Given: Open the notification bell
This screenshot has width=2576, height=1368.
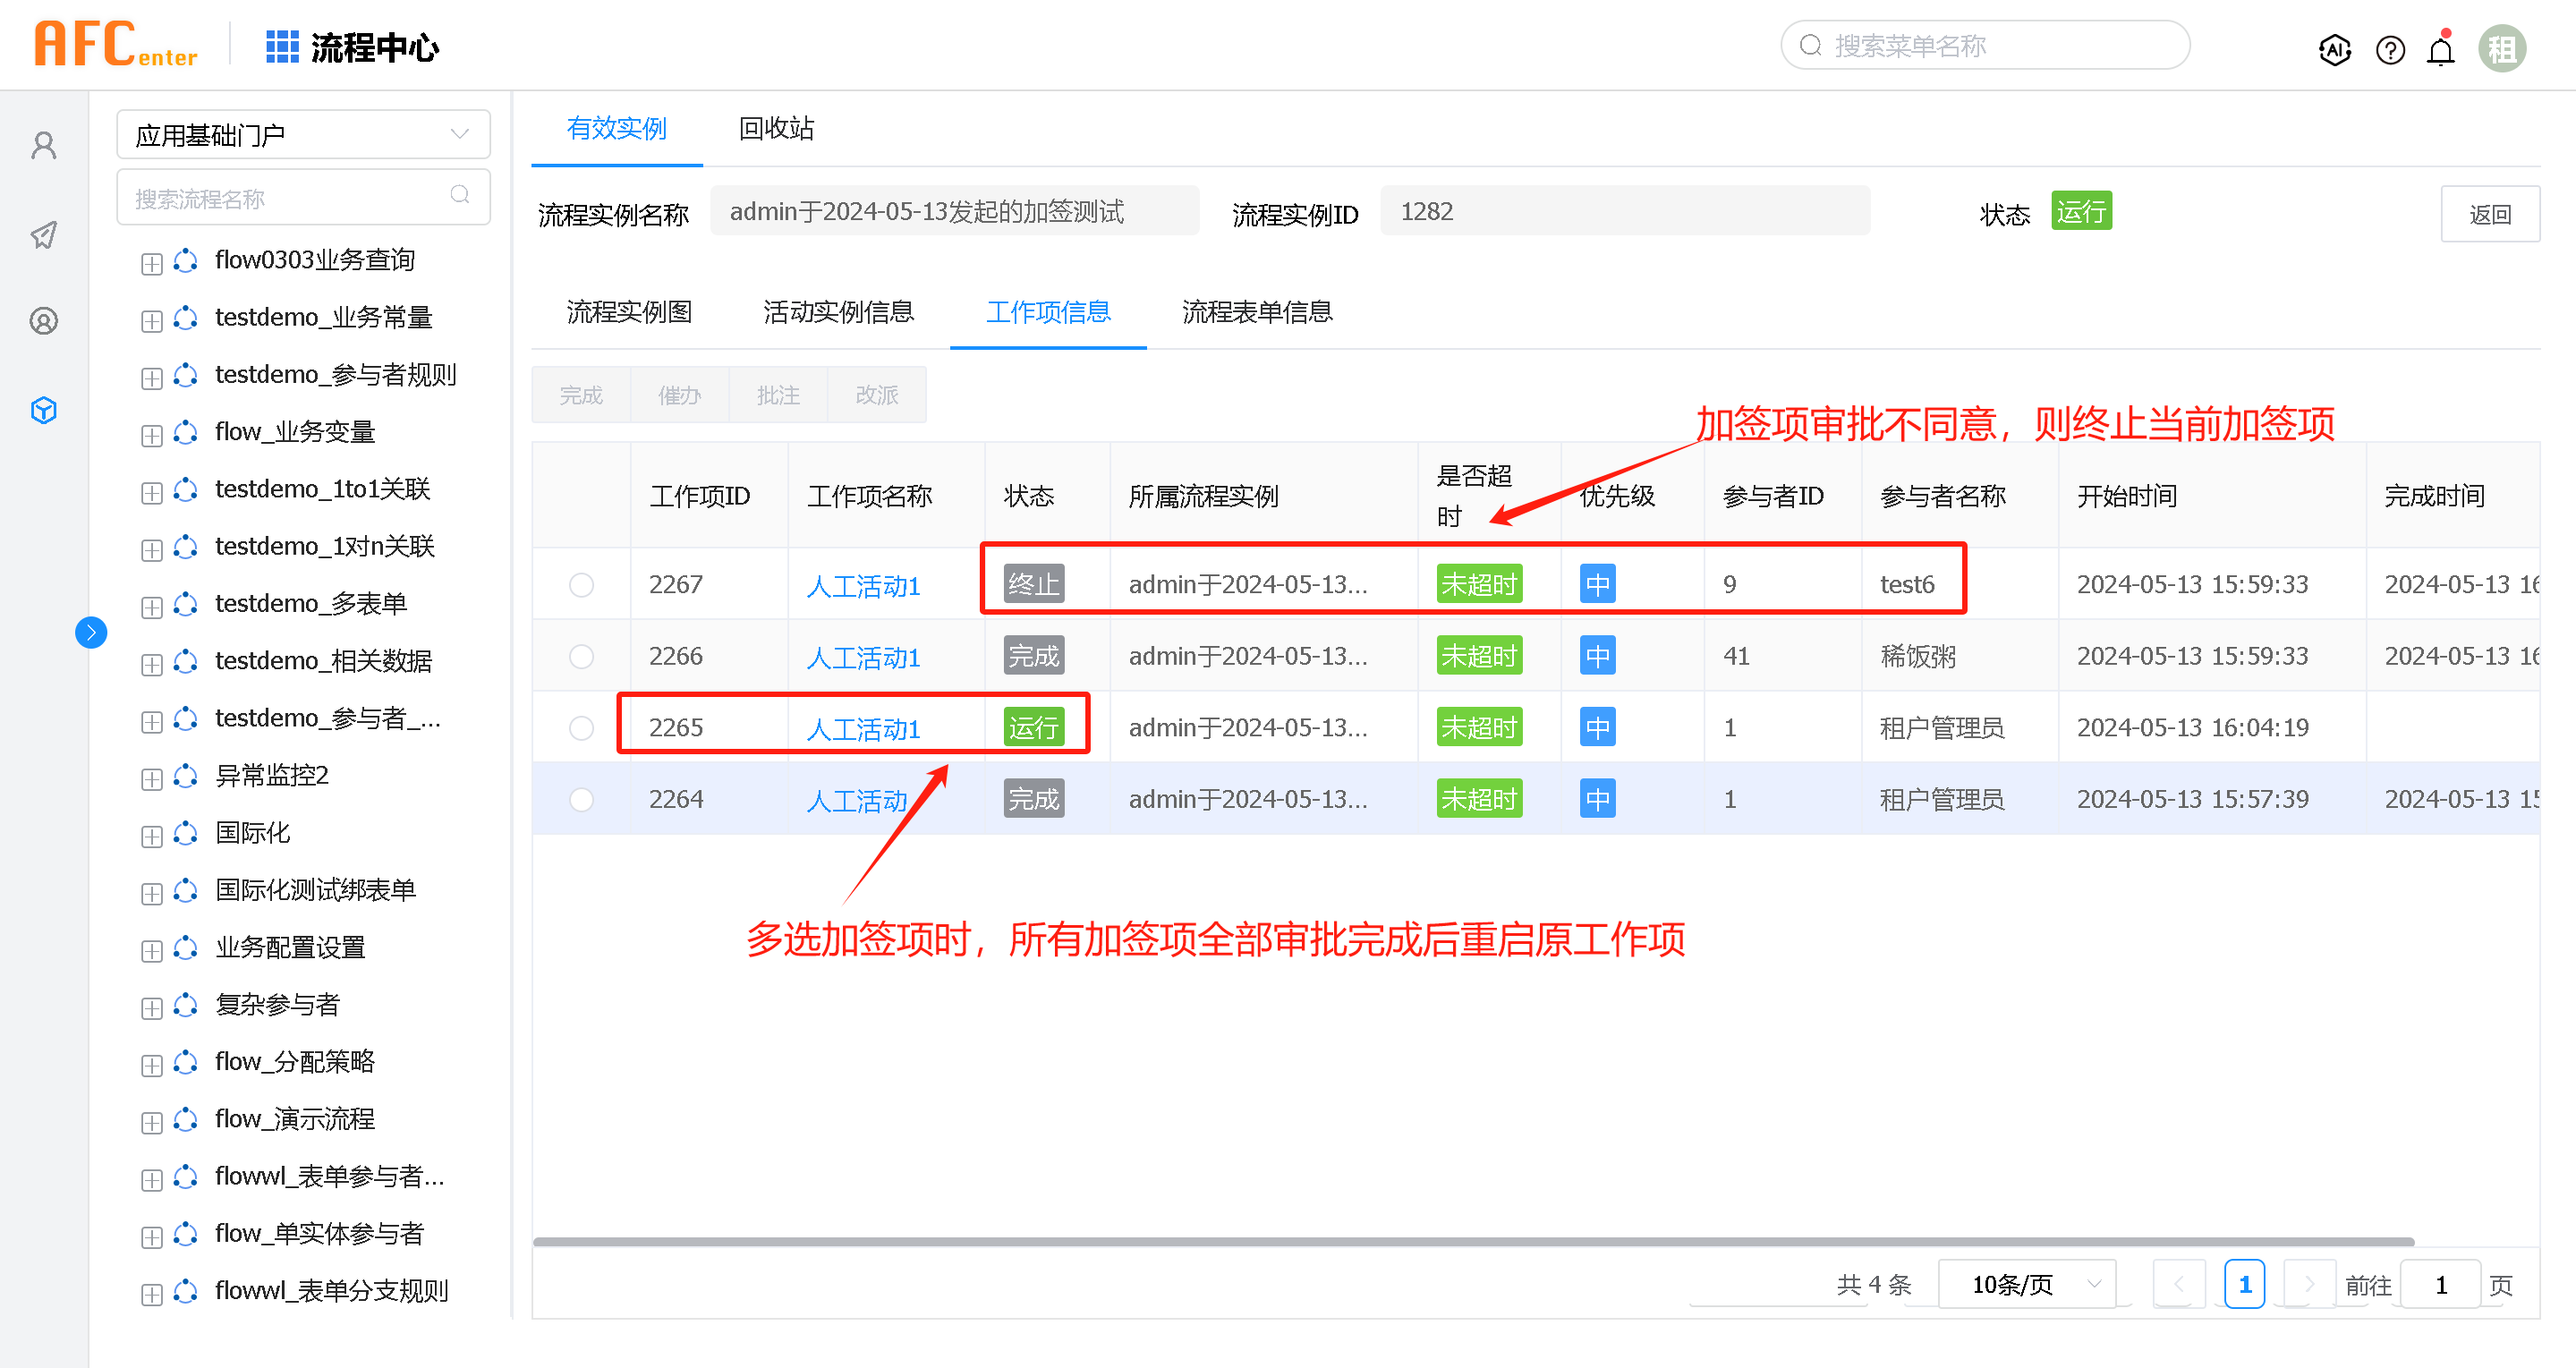Looking at the screenshot, I should [2441, 49].
